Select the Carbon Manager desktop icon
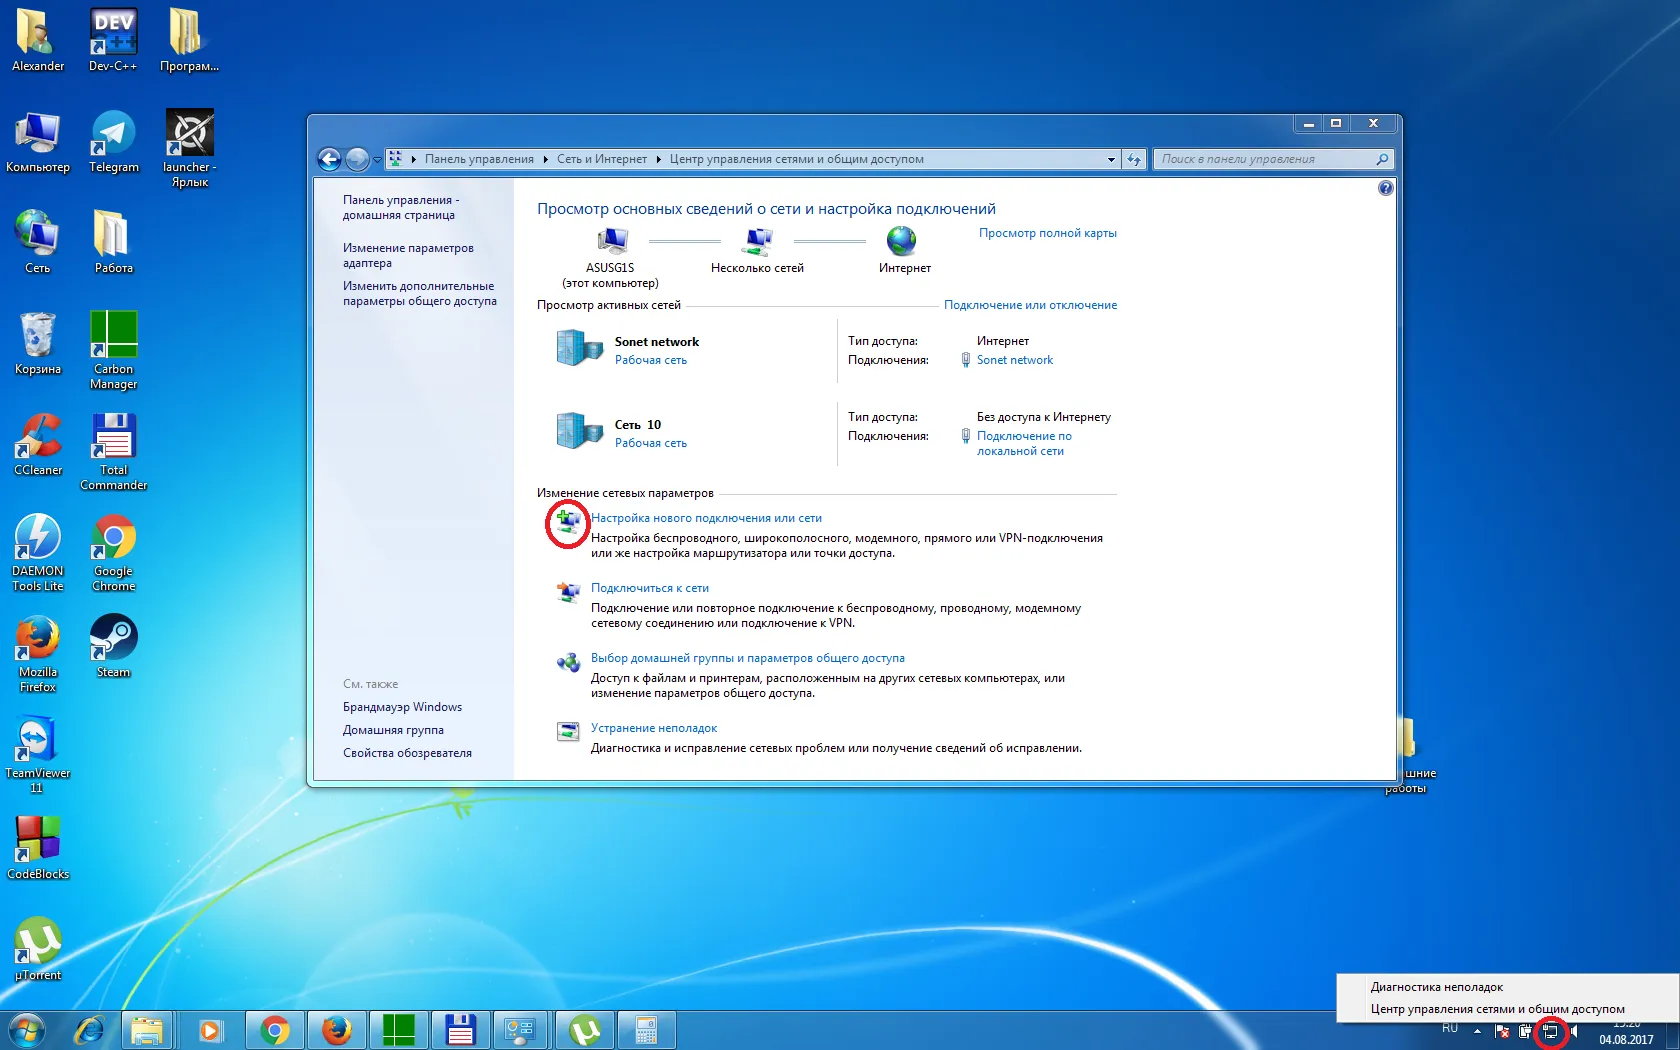Screen dimensions: 1680x1050 coord(114,350)
